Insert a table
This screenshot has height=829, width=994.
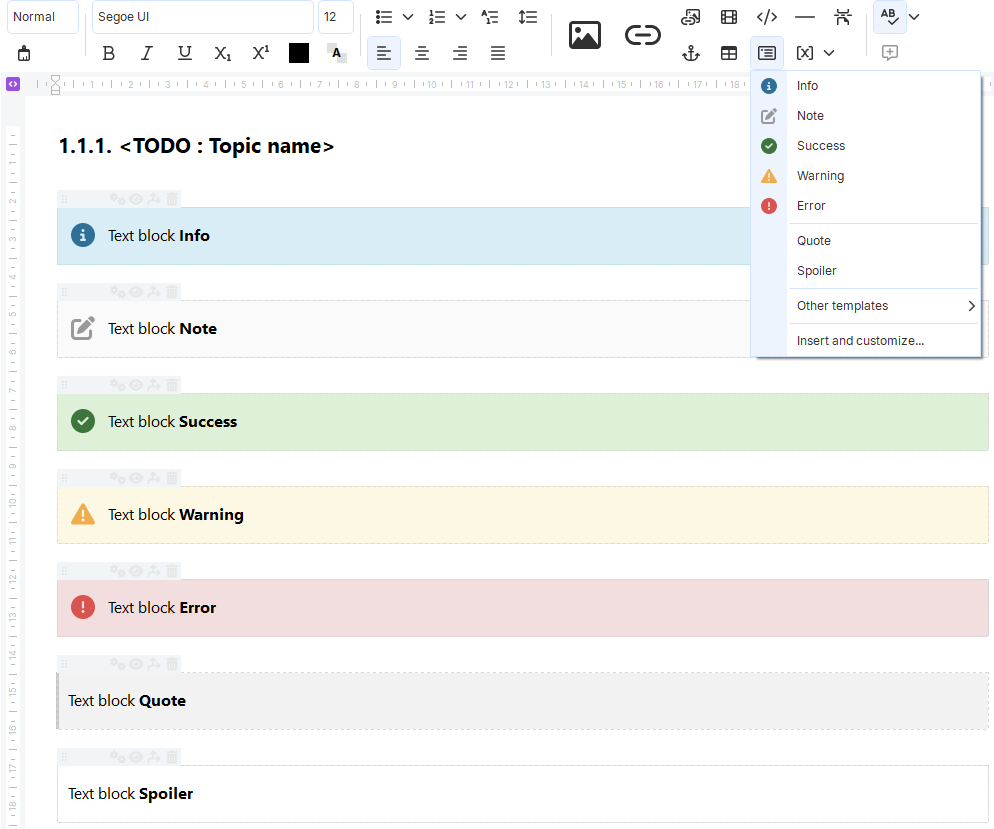tap(729, 53)
